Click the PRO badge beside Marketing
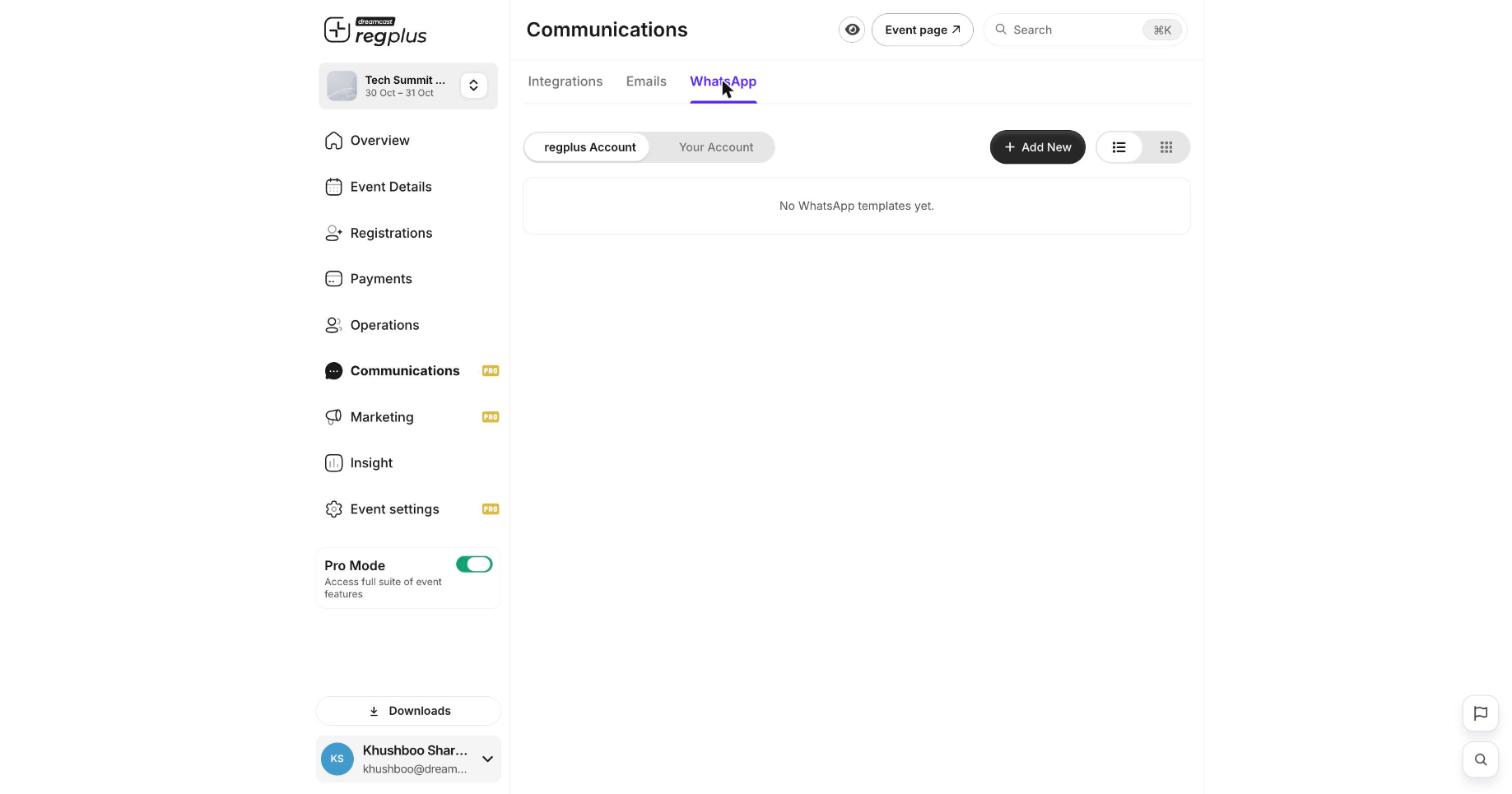Screen dimensions: 1512x794 tap(490, 417)
